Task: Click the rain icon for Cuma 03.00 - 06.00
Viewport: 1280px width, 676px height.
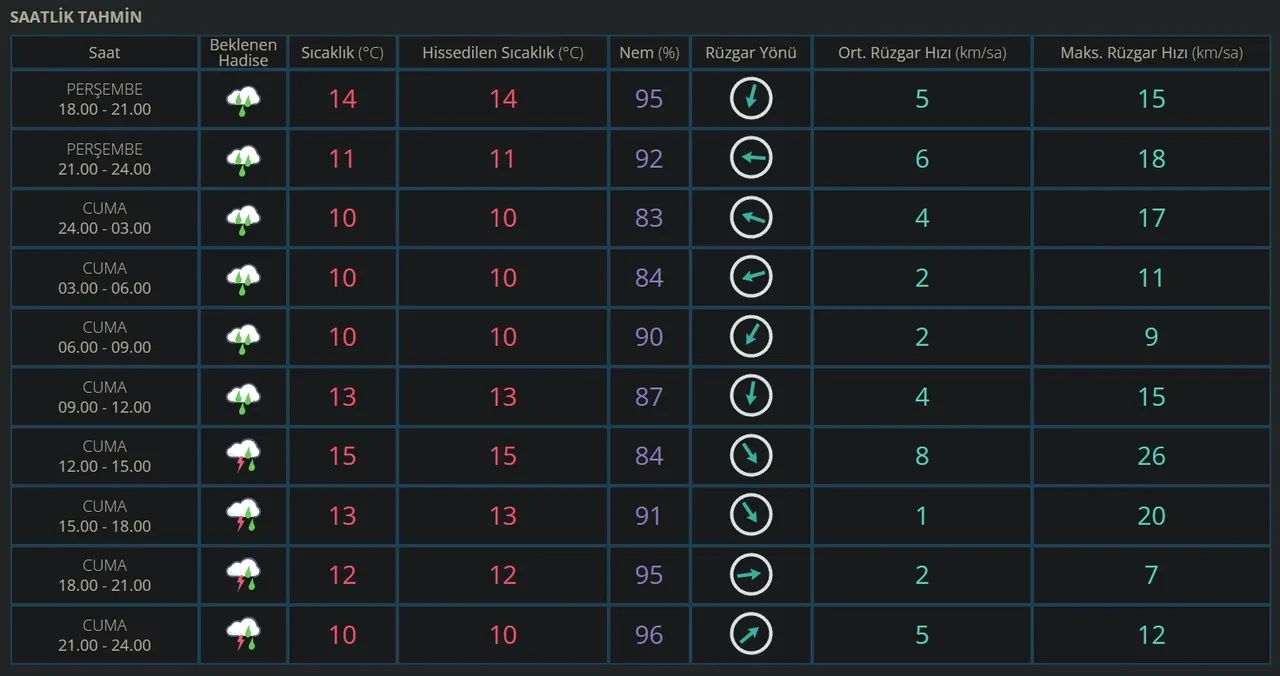Action: [x=243, y=279]
